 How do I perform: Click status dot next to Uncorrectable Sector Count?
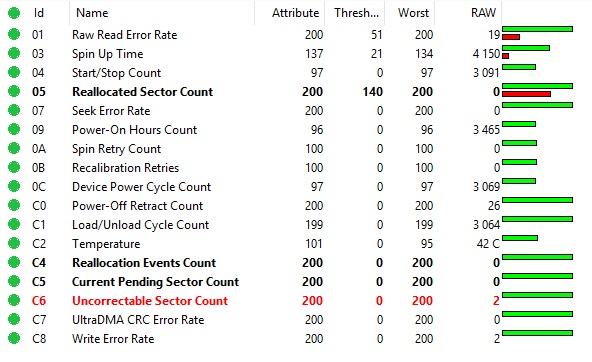(14, 300)
